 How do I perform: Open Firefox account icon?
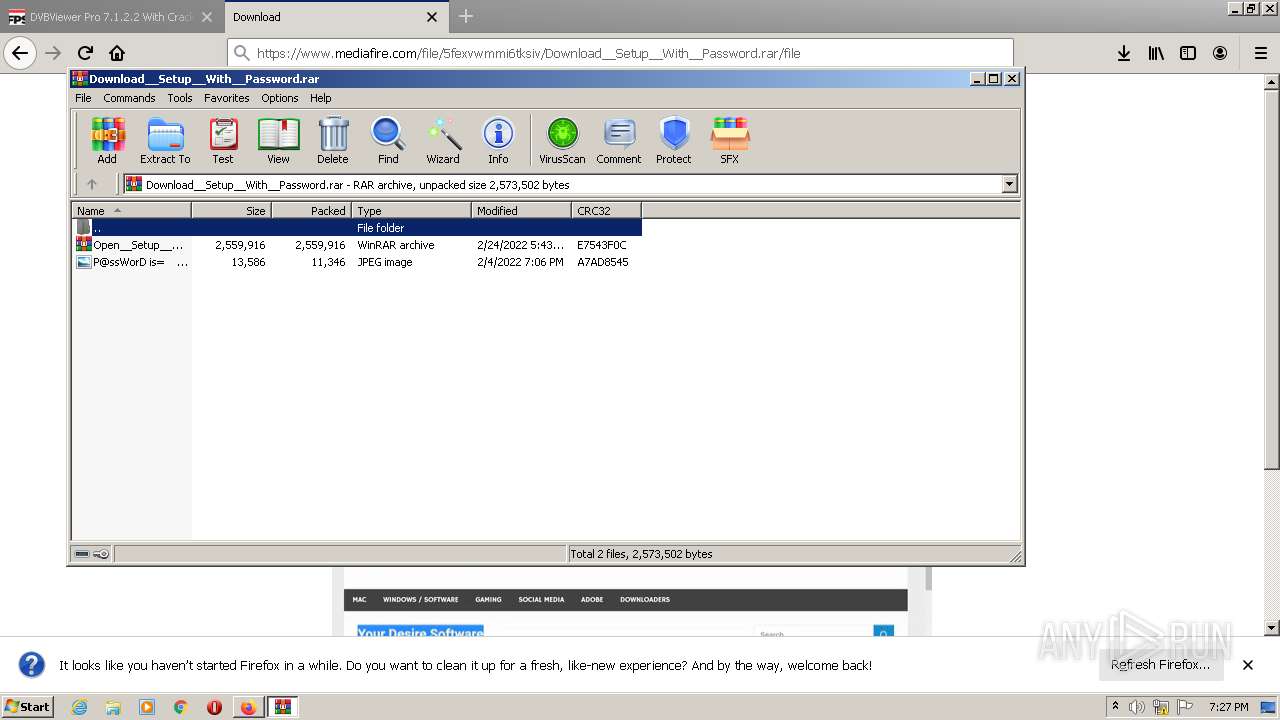(x=1220, y=53)
